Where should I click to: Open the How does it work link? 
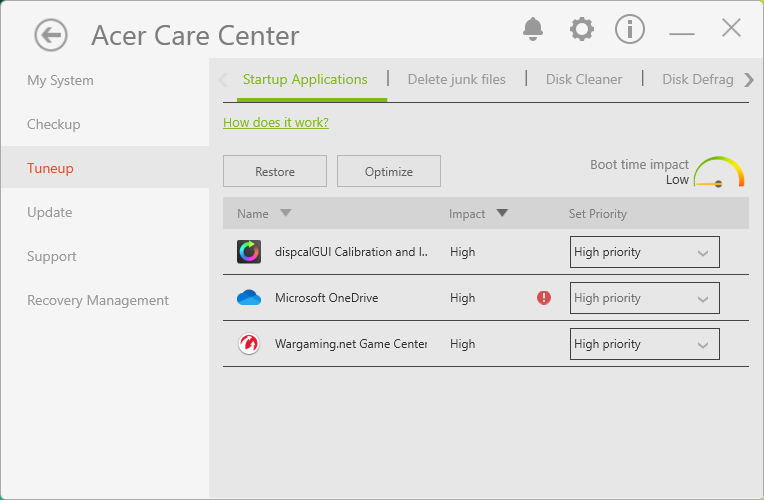pos(276,123)
